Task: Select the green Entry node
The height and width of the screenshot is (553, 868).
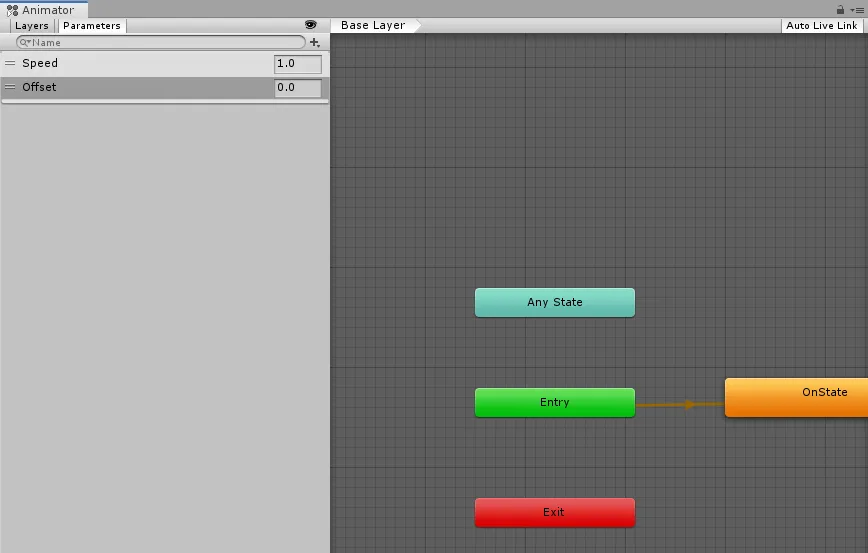Action: pos(555,402)
